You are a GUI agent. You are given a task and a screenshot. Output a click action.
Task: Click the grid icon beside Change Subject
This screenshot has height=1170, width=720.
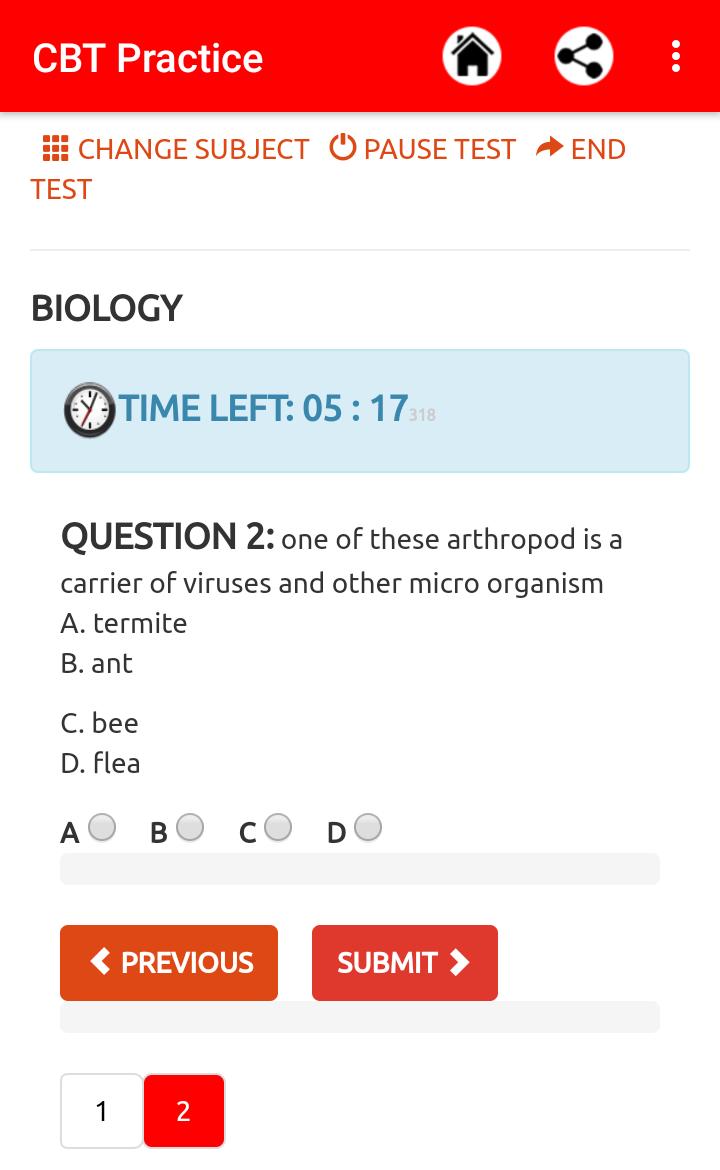pyautogui.click(x=55, y=149)
